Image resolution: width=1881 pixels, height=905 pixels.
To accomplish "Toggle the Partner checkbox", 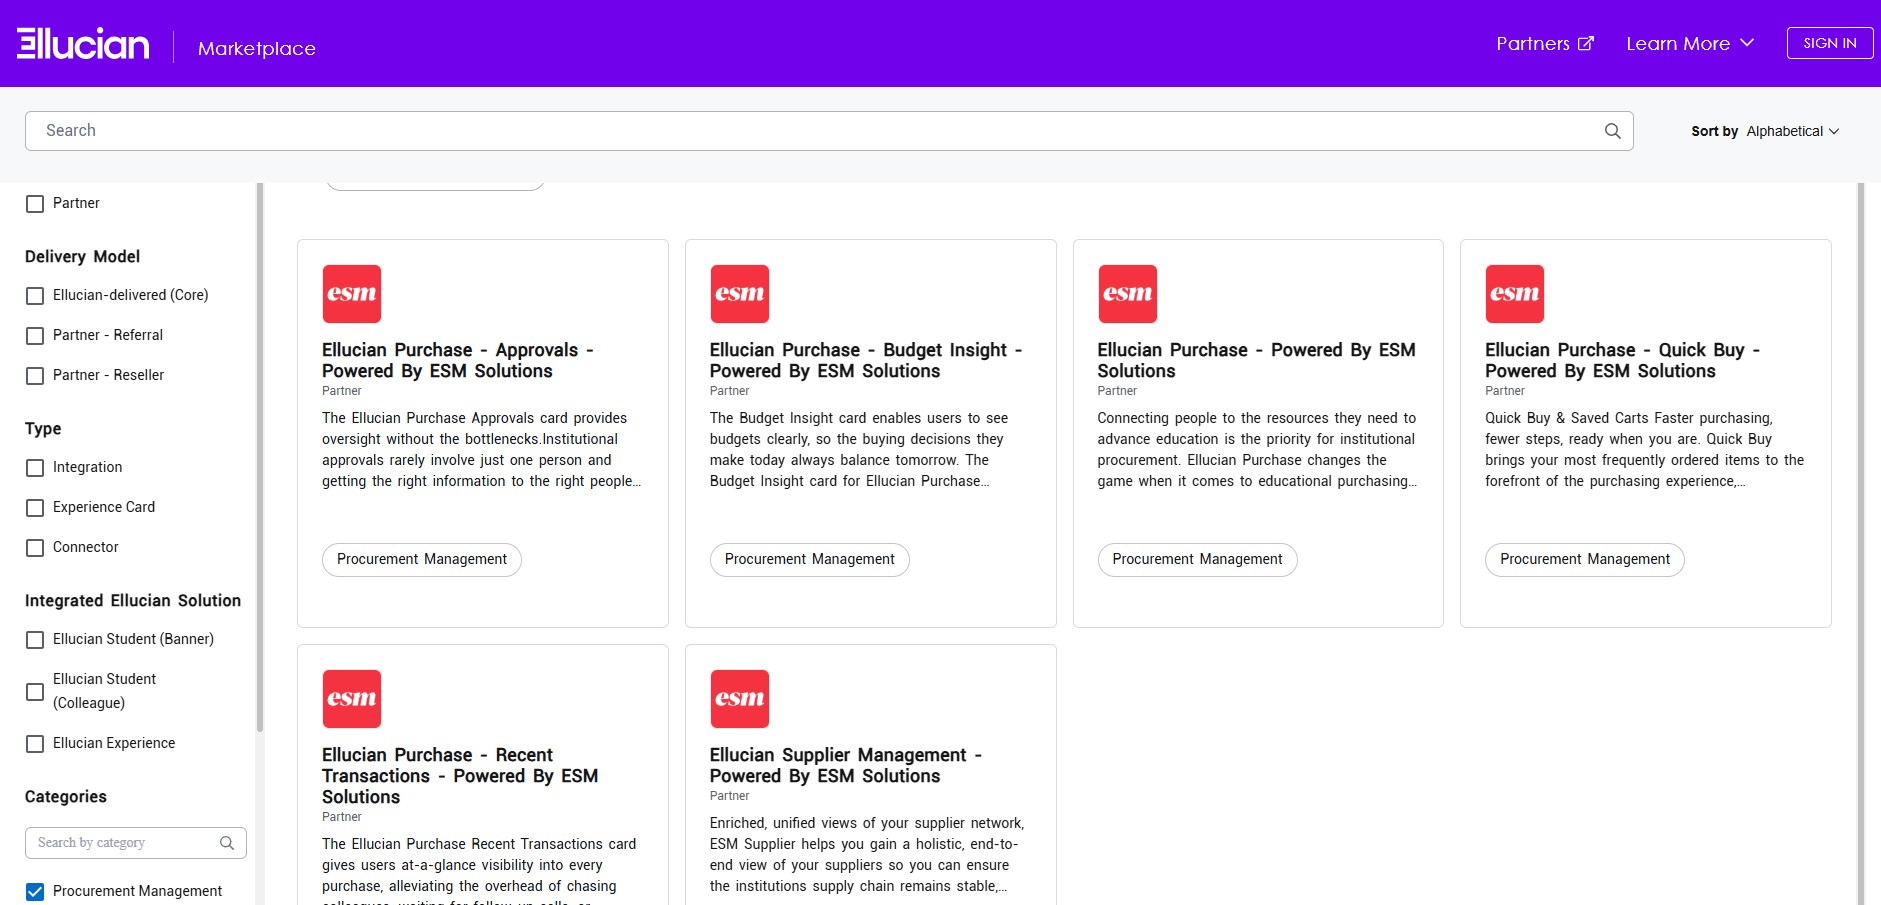I will tap(35, 204).
